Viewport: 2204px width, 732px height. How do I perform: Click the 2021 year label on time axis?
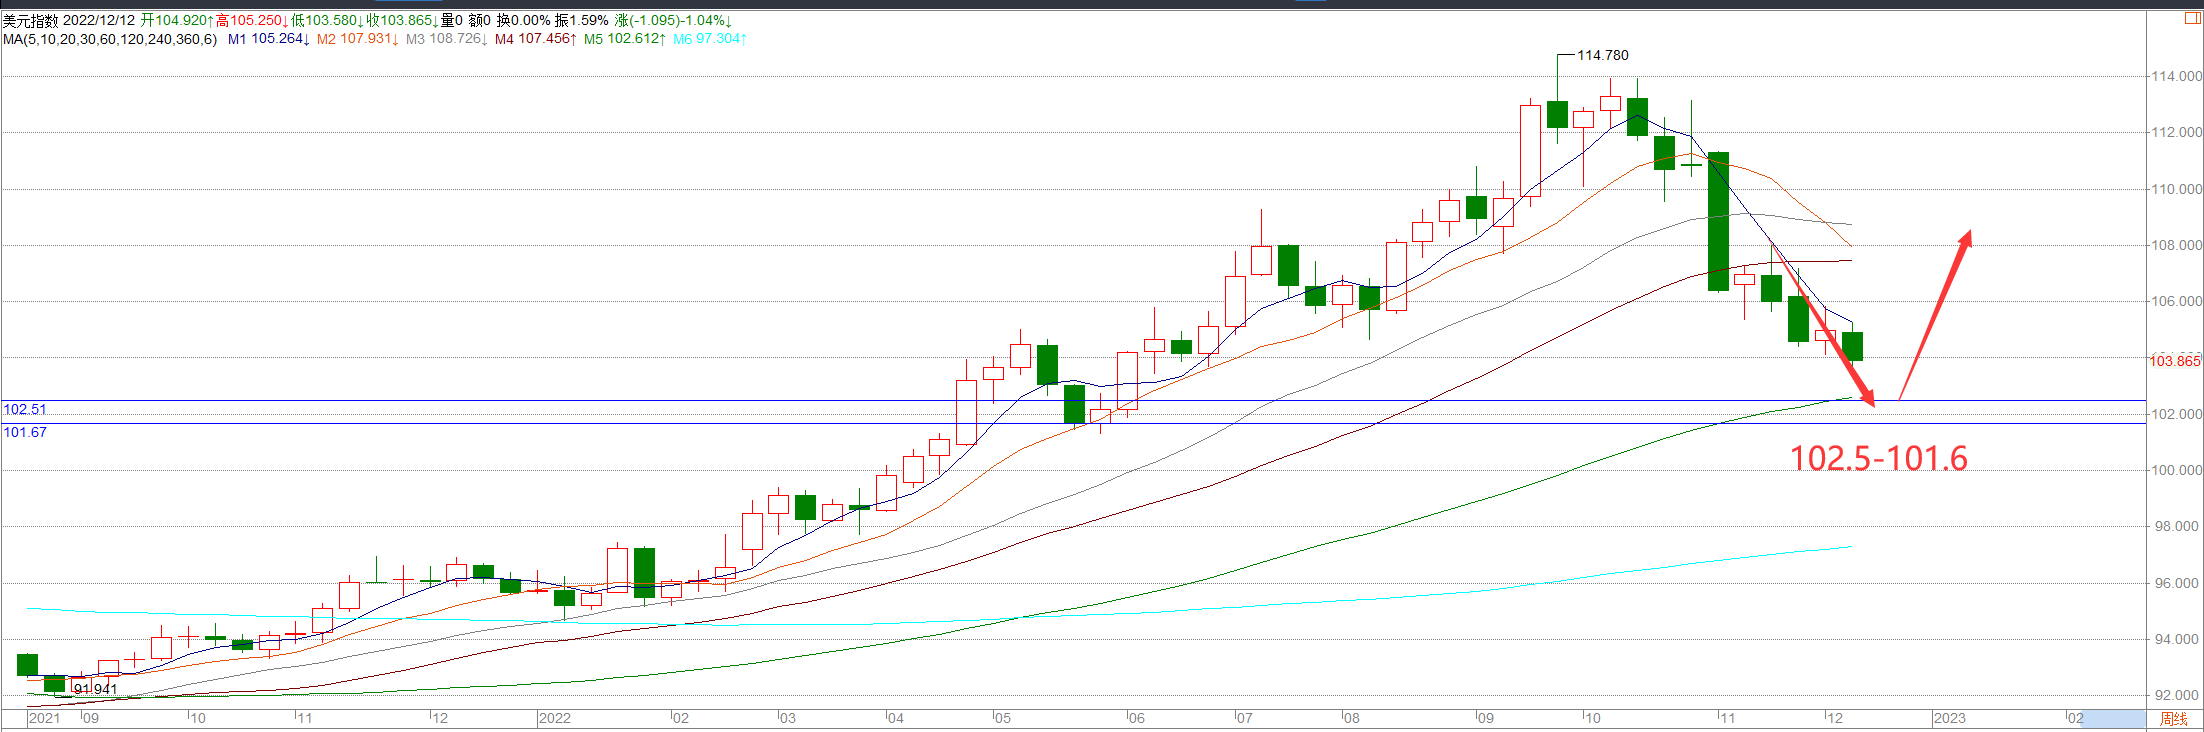[44, 718]
